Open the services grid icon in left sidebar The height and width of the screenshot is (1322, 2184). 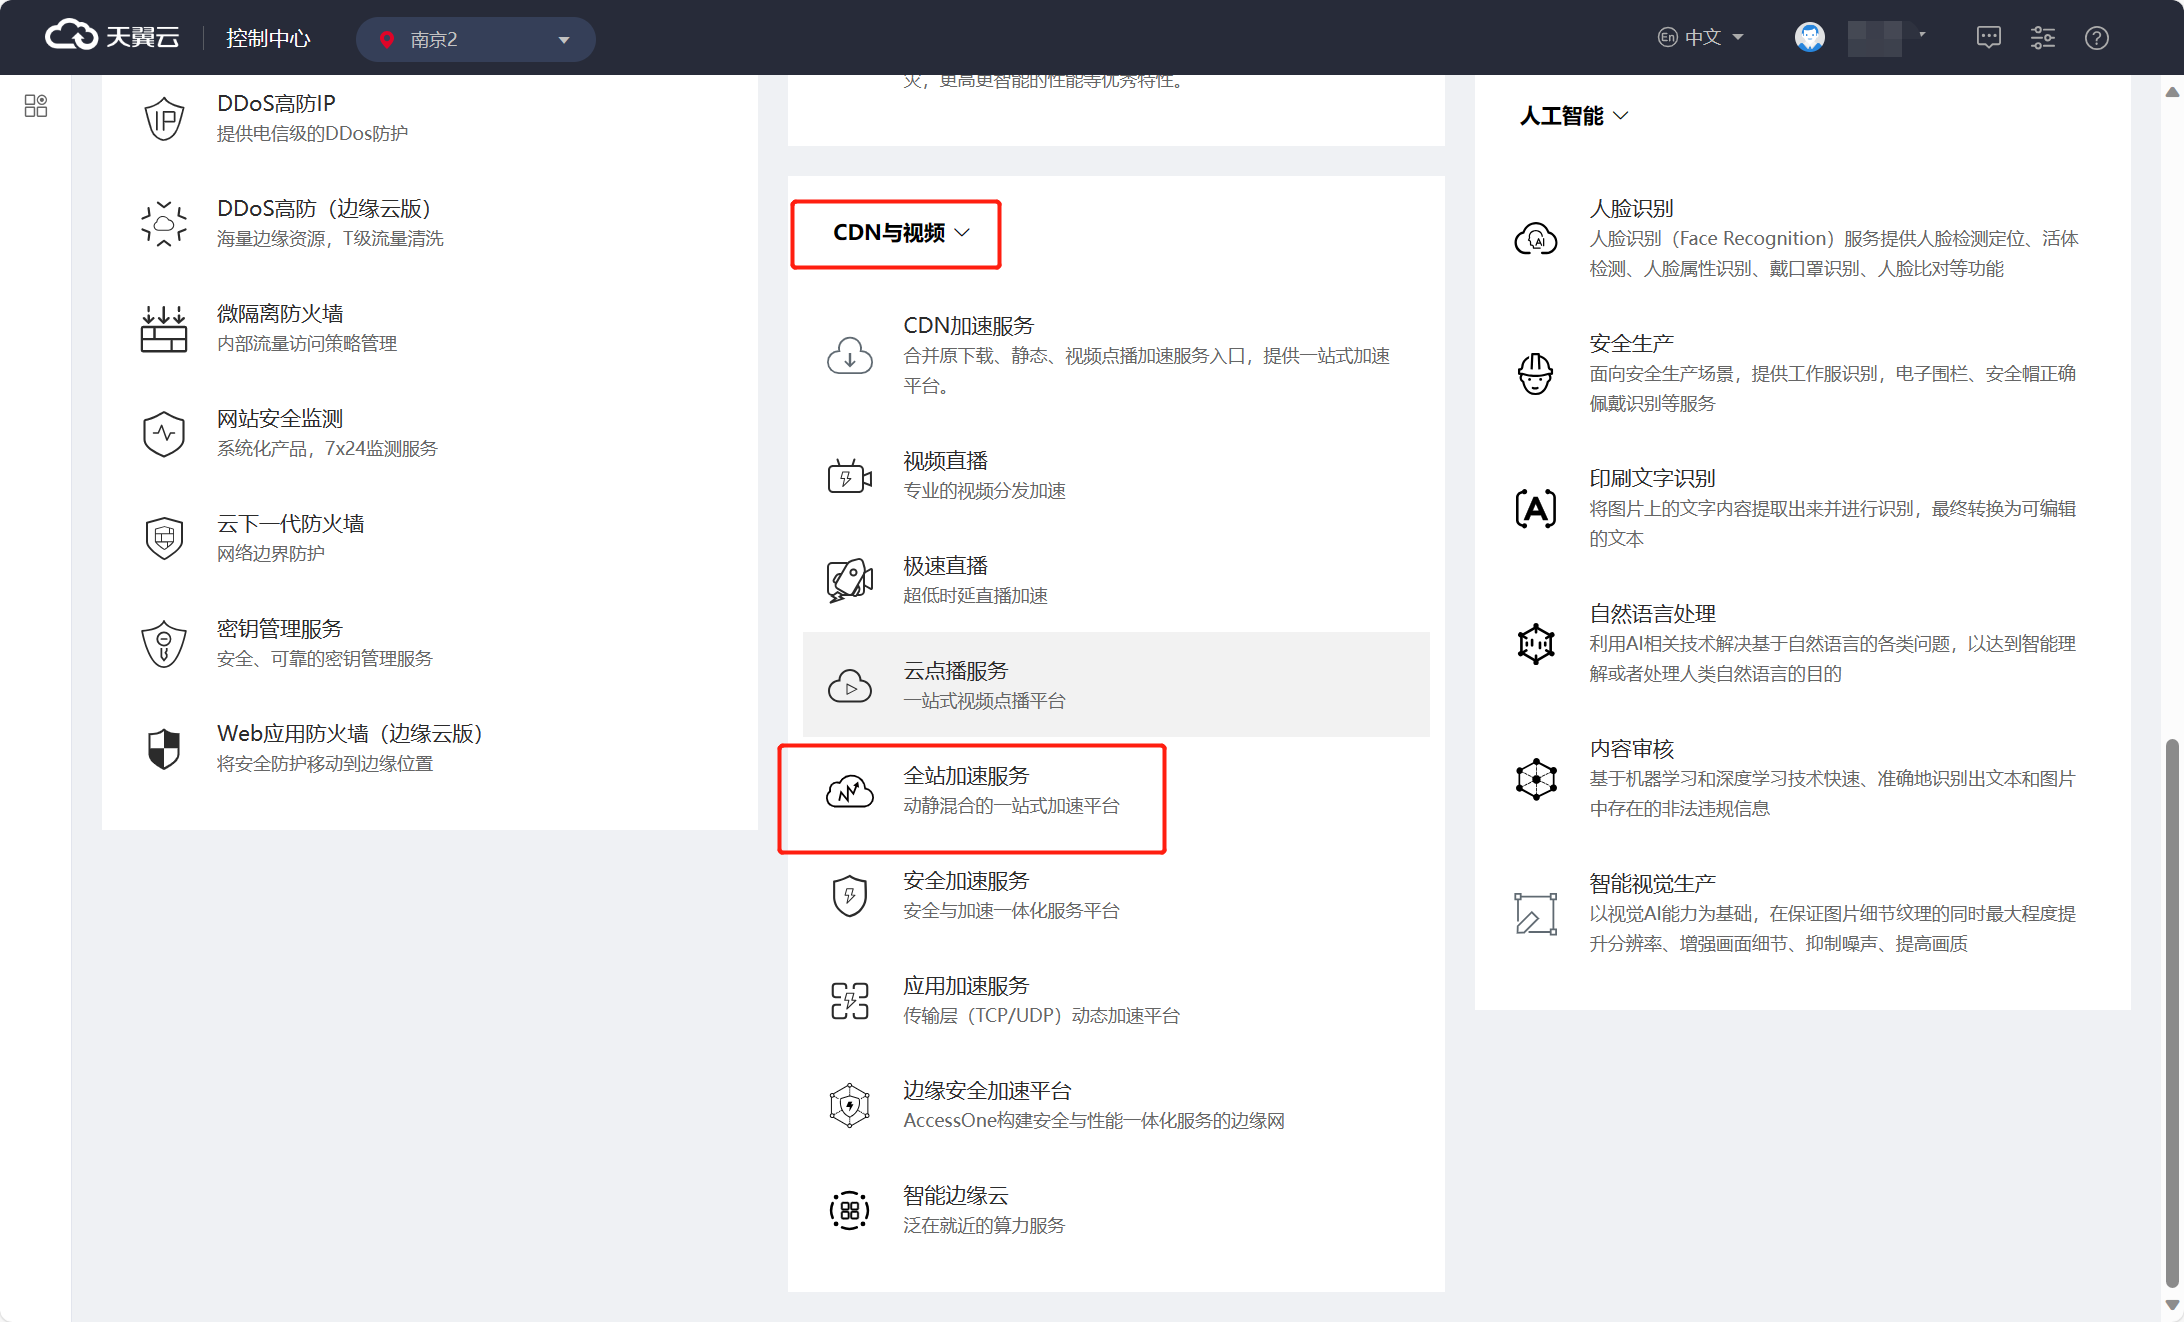36,106
